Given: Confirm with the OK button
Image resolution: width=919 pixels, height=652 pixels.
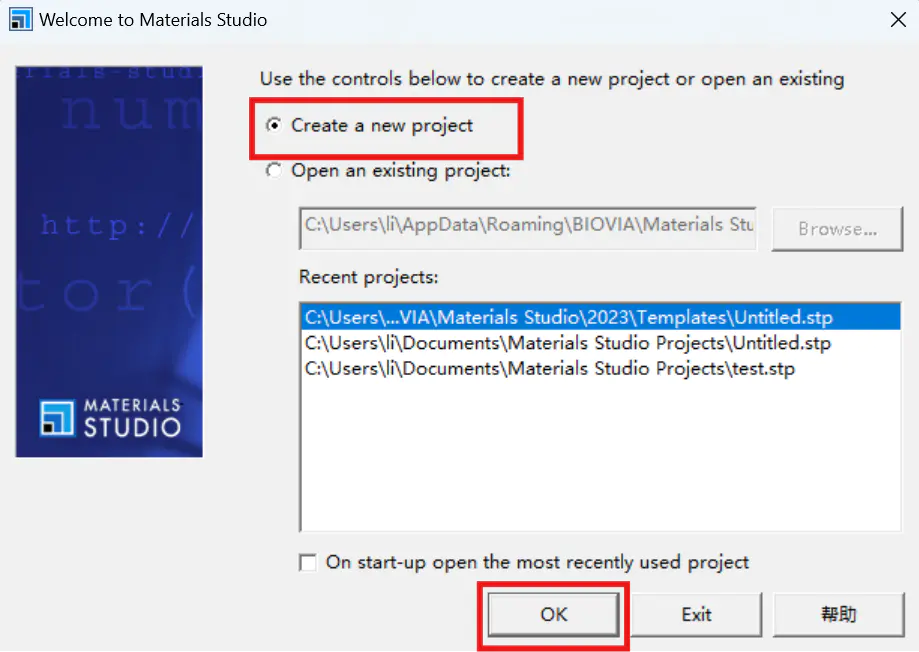Looking at the screenshot, I should [x=553, y=614].
